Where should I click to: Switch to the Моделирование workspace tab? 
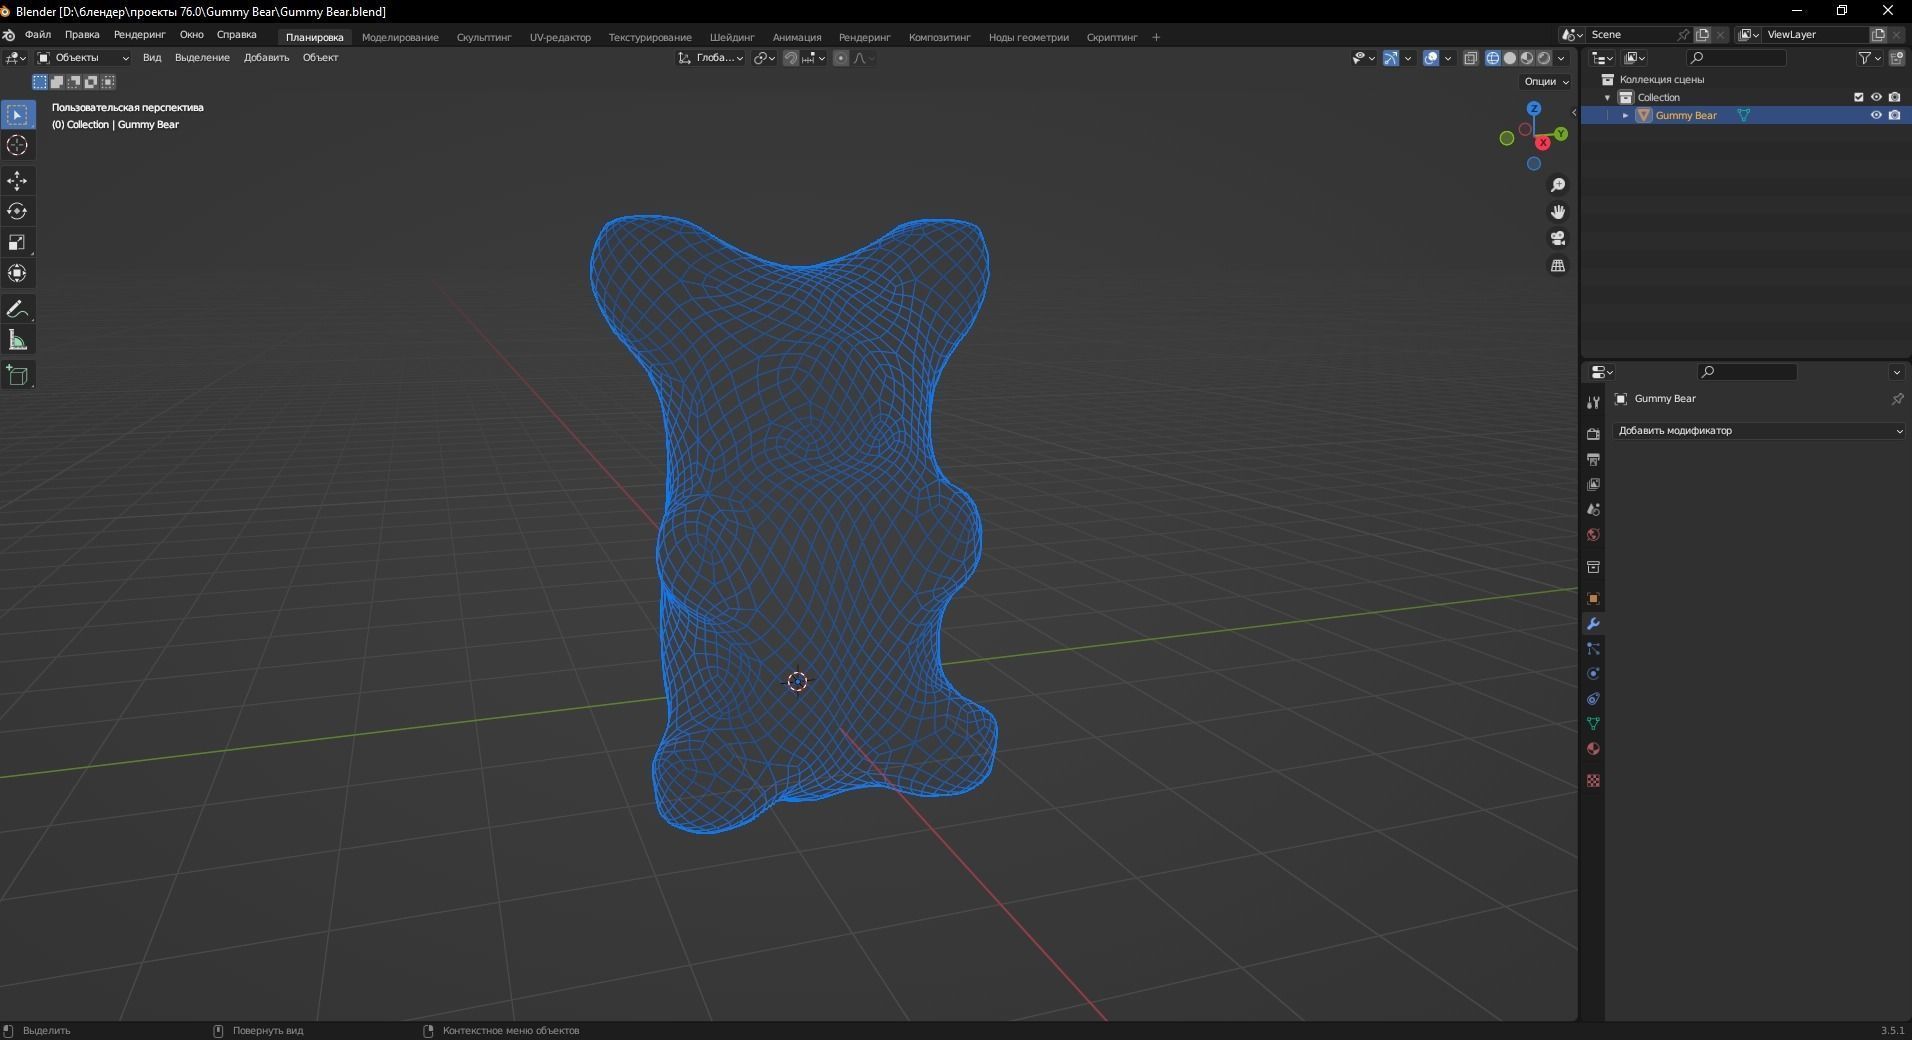(400, 37)
